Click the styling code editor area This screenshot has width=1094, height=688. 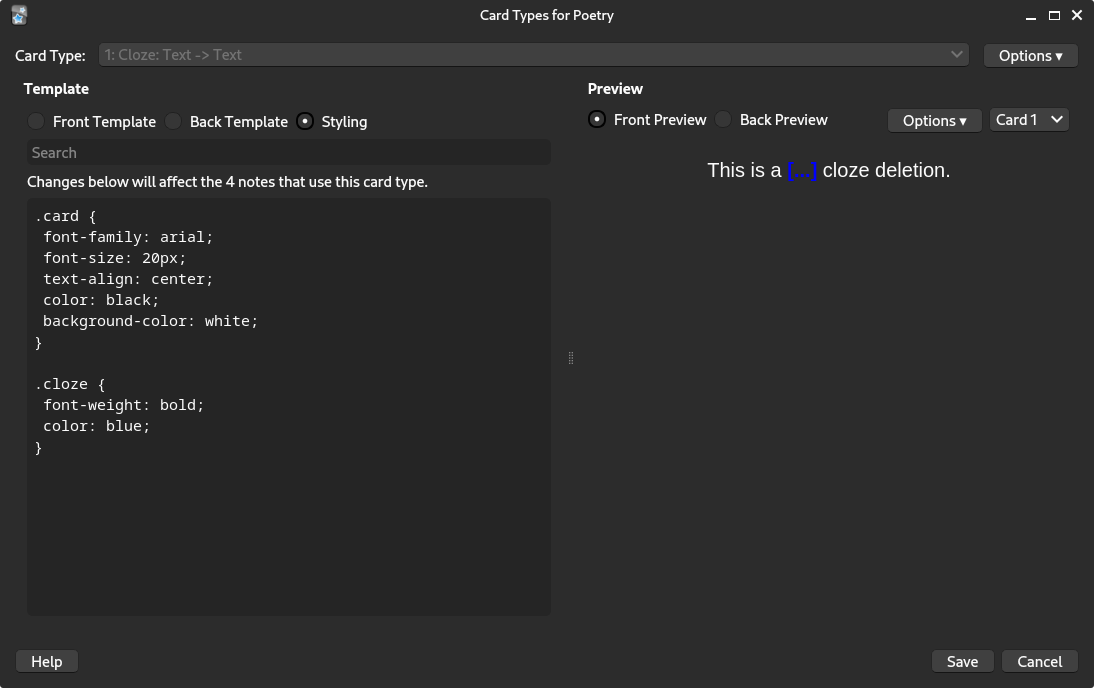pos(288,400)
